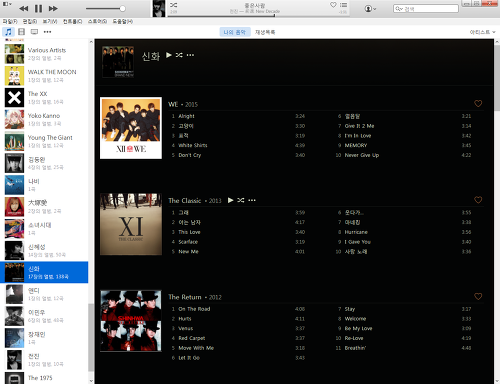Click the Never Give Up track

click(362, 155)
